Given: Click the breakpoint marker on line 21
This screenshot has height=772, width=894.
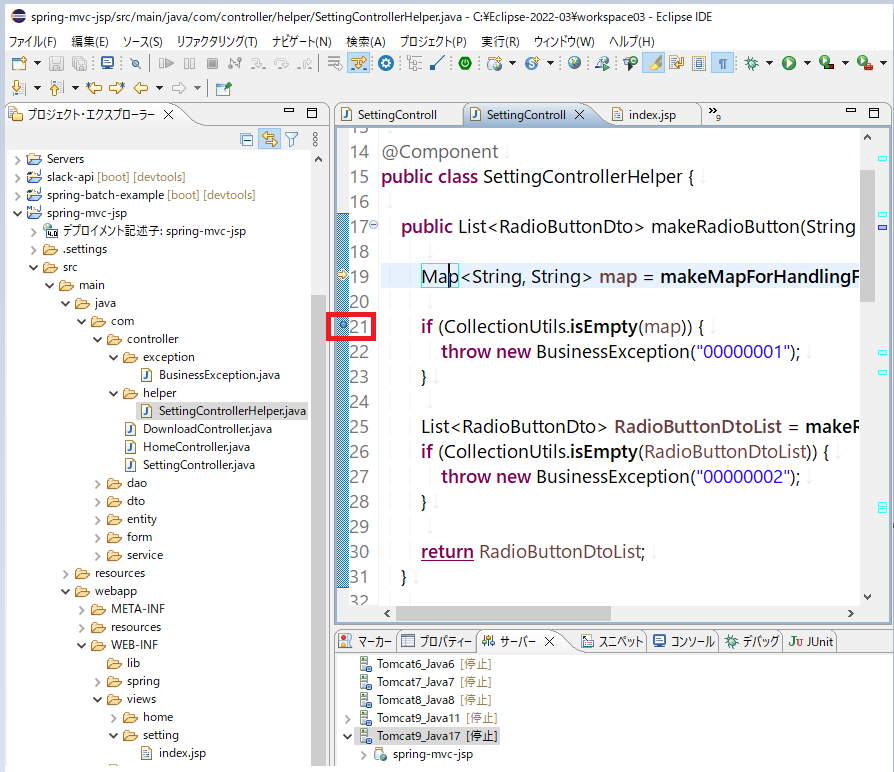Looking at the screenshot, I should point(343,325).
